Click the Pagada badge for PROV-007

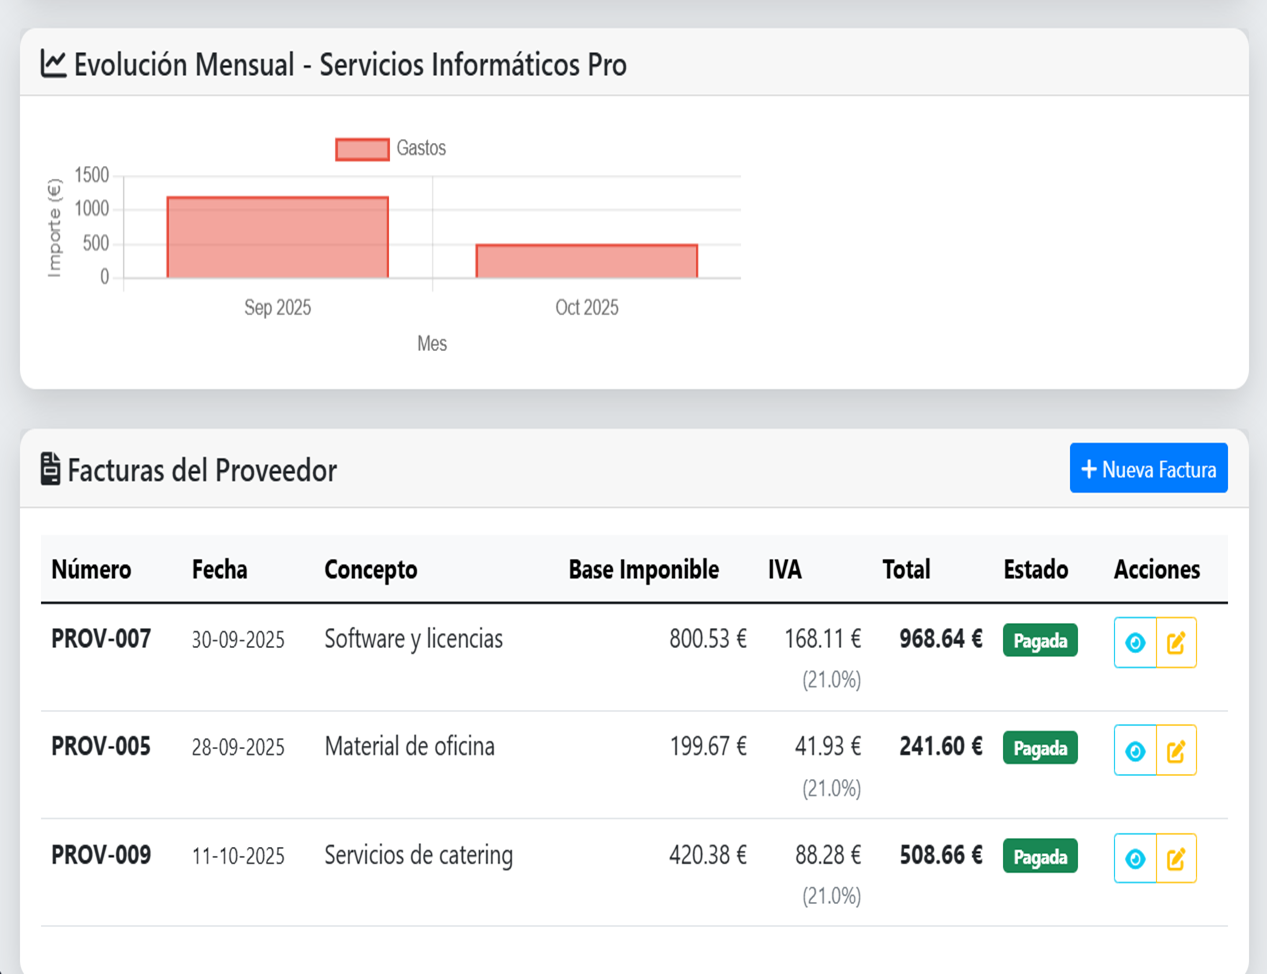point(1040,641)
